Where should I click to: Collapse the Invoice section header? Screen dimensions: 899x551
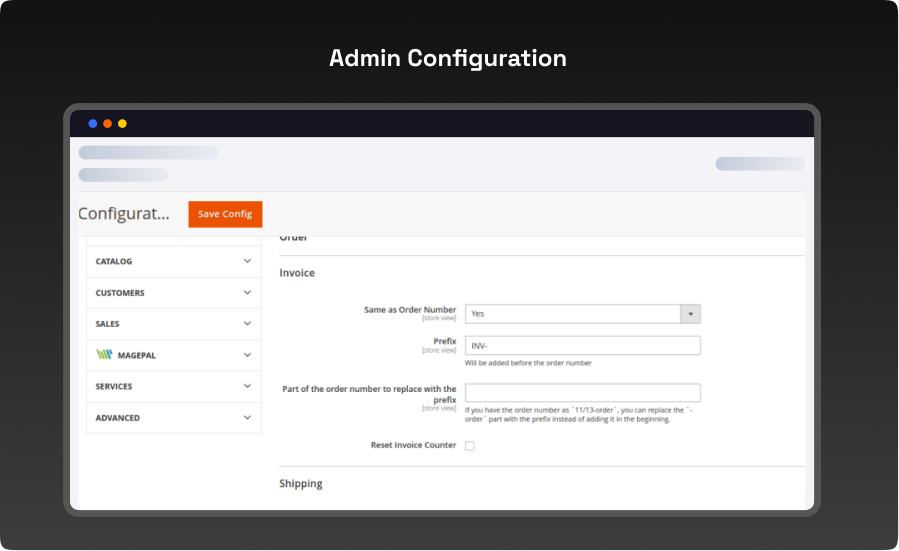click(x=297, y=273)
